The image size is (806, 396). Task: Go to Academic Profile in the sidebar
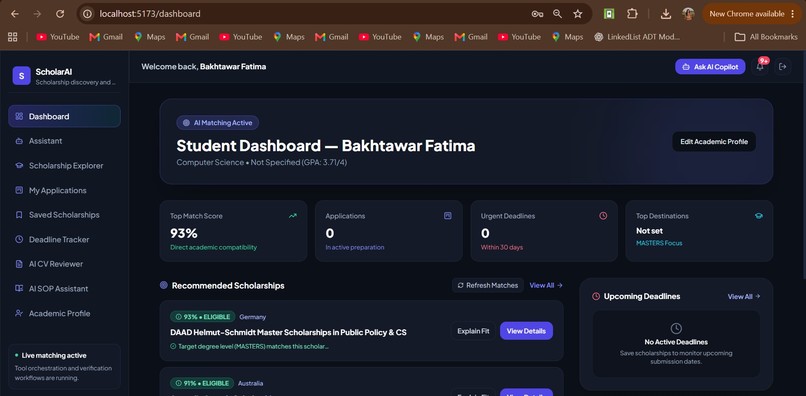pos(64,313)
